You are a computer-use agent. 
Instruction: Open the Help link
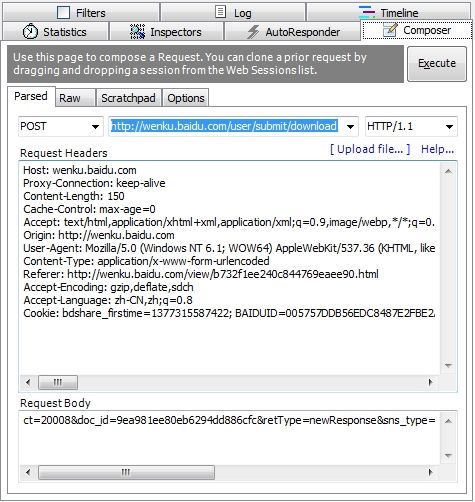point(437,149)
